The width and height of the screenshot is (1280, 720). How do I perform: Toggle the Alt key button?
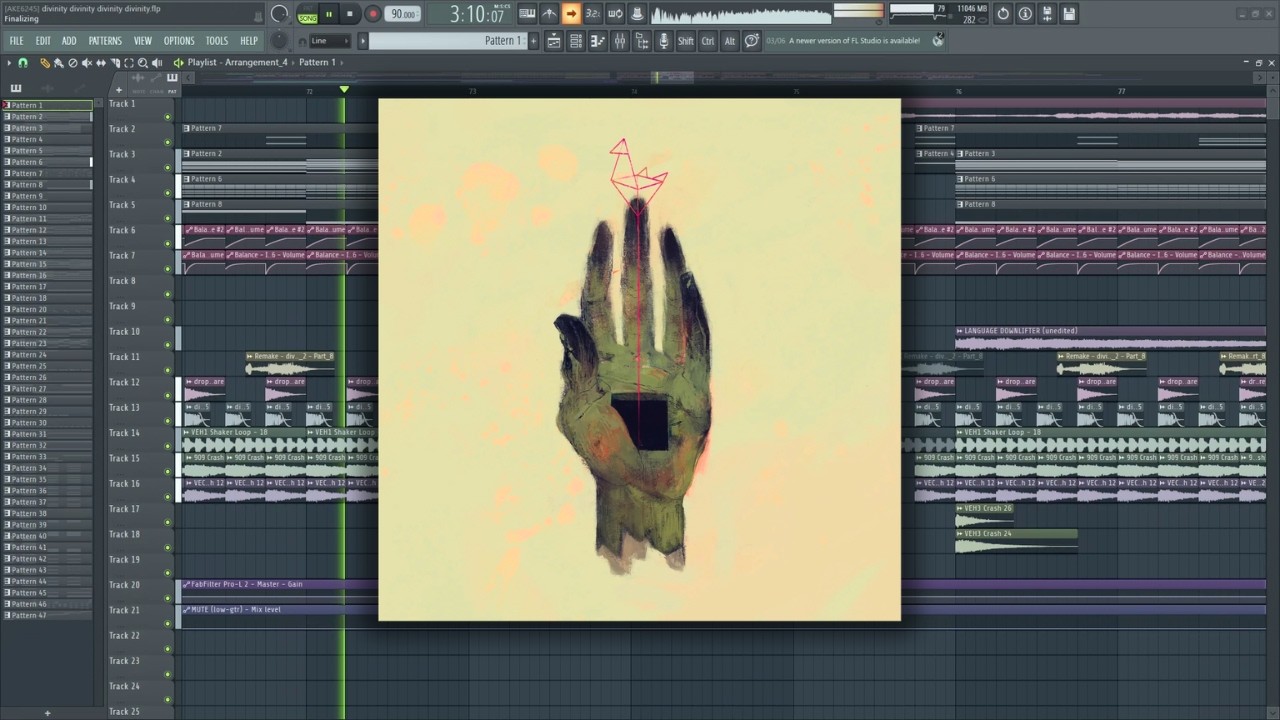pos(730,41)
